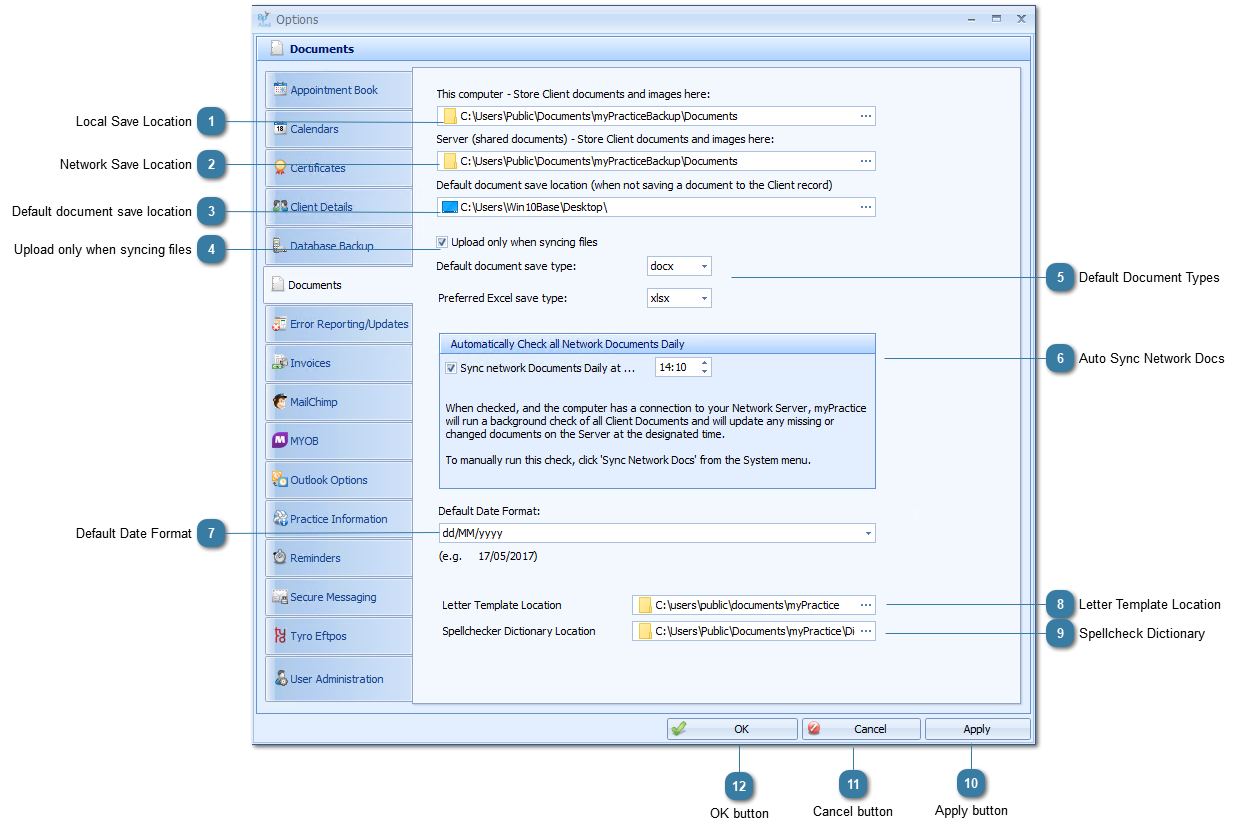
Task: Click the Database Backup icon
Action: pyautogui.click(x=280, y=245)
